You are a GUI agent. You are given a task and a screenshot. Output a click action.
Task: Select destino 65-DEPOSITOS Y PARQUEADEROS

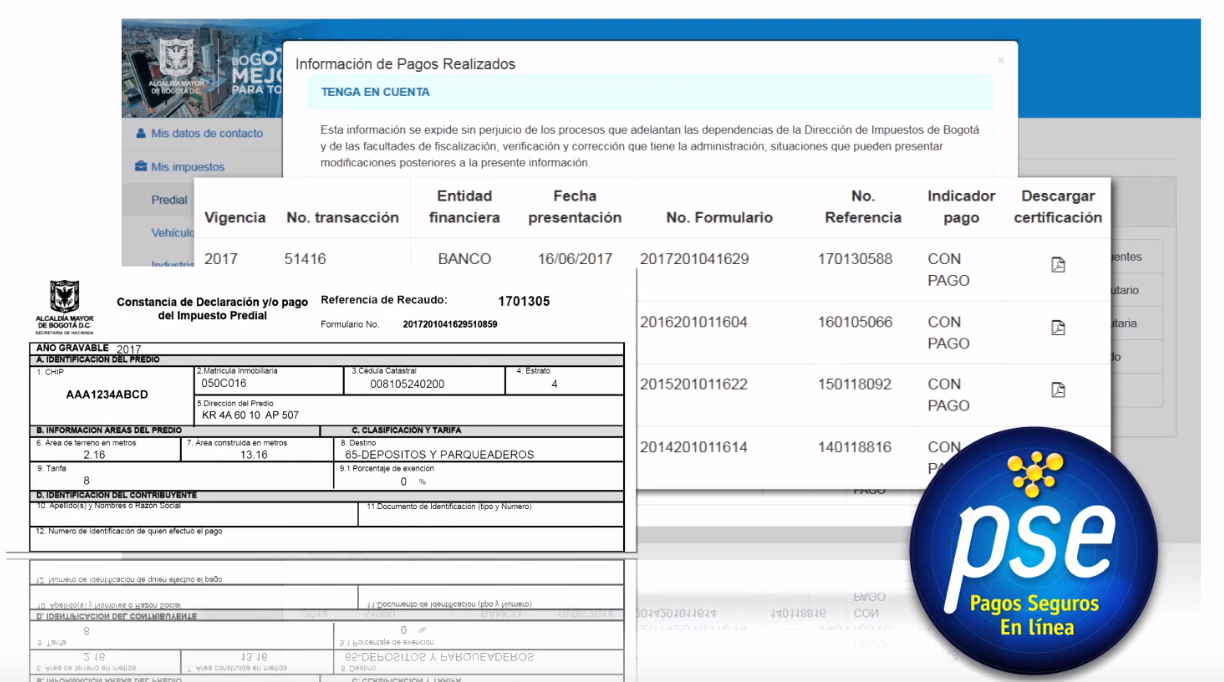pyautogui.click(x=439, y=454)
